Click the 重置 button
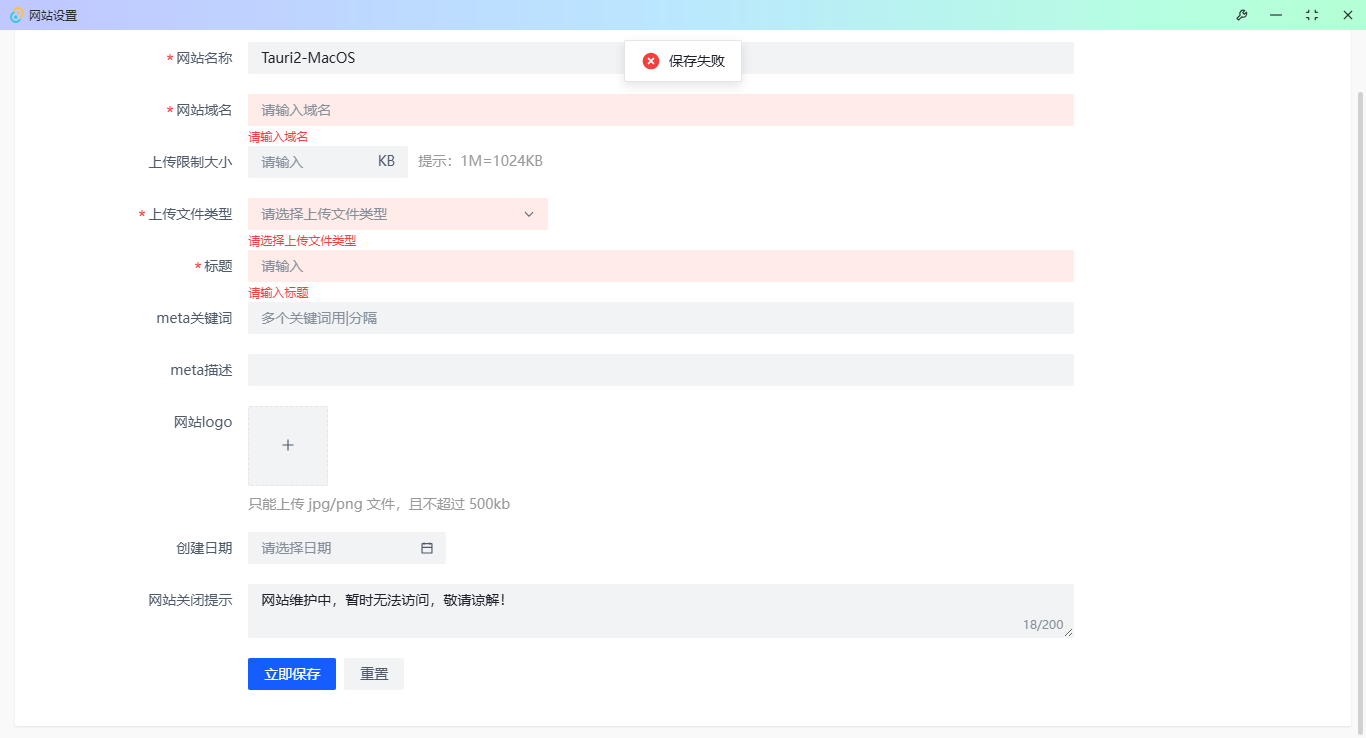Viewport: 1366px width, 738px height. point(374,674)
